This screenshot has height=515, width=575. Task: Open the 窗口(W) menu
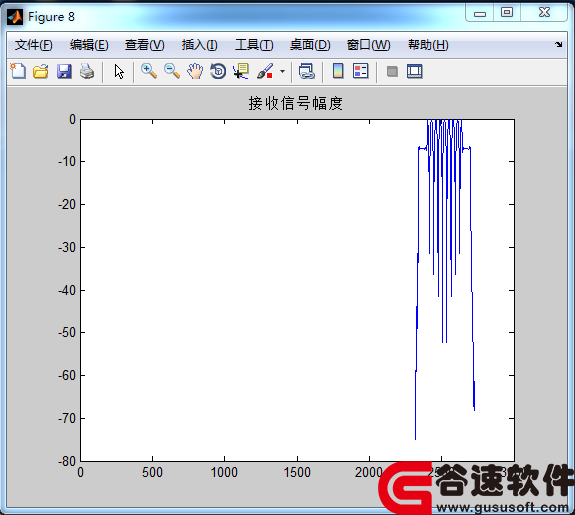click(369, 45)
